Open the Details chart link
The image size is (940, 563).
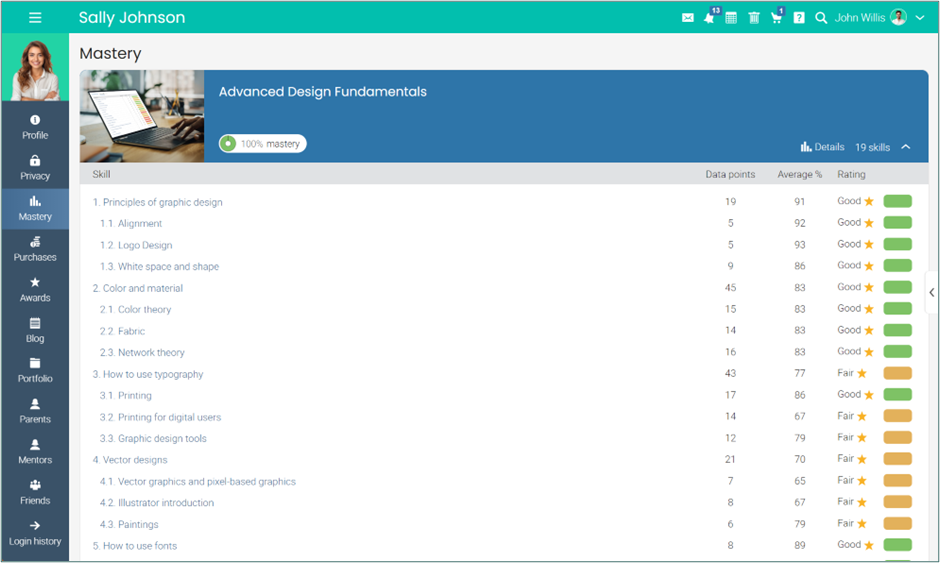[x=822, y=147]
